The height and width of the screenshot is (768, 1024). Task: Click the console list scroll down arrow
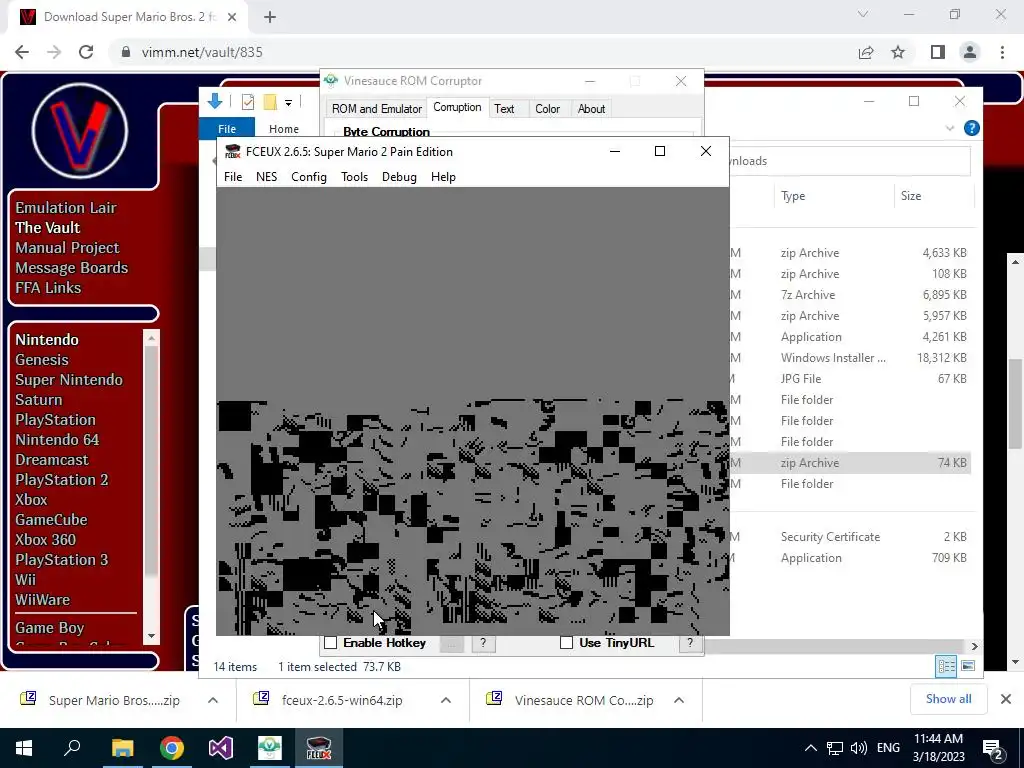pyautogui.click(x=152, y=636)
